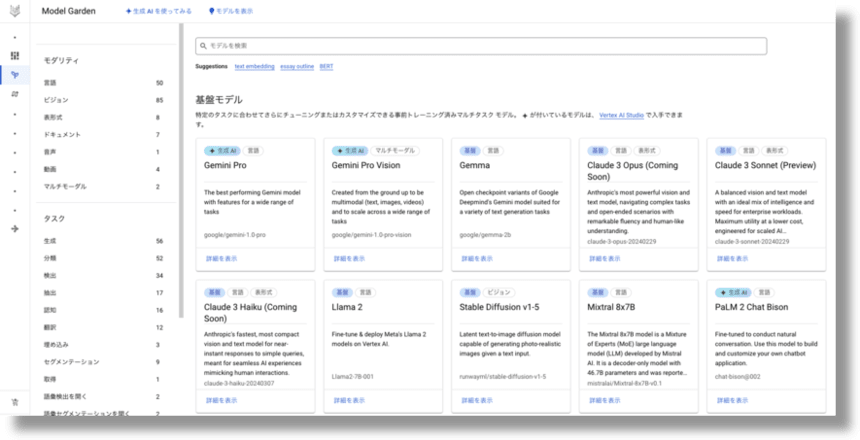Open the Marketplace cart icon at sidebar bottom

(x=15, y=402)
